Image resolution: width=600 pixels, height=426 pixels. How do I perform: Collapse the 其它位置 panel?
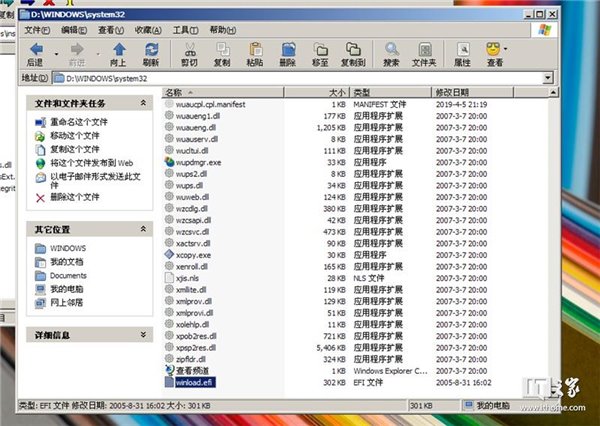[143, 229]
